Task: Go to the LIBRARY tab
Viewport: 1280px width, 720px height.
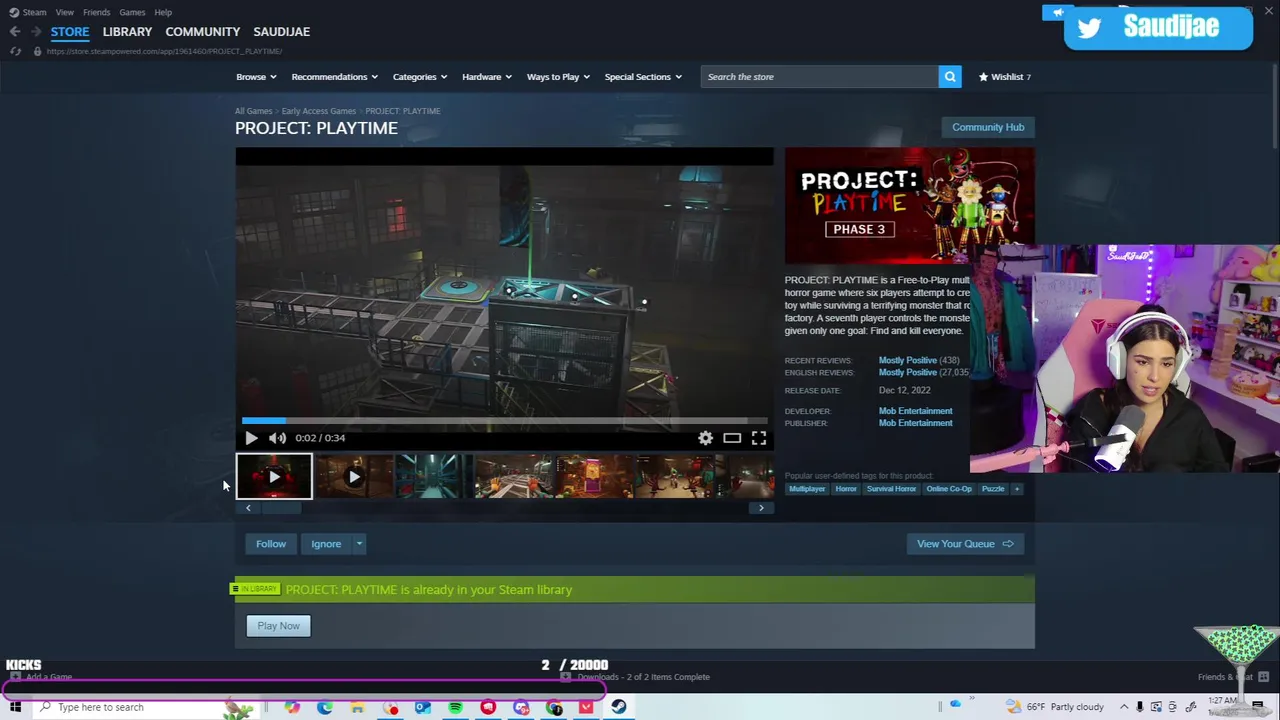Action: (x=127, y=32)
